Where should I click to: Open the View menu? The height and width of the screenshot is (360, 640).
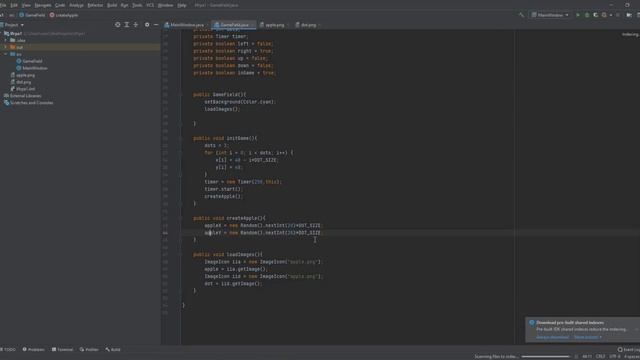pos(26,5)
